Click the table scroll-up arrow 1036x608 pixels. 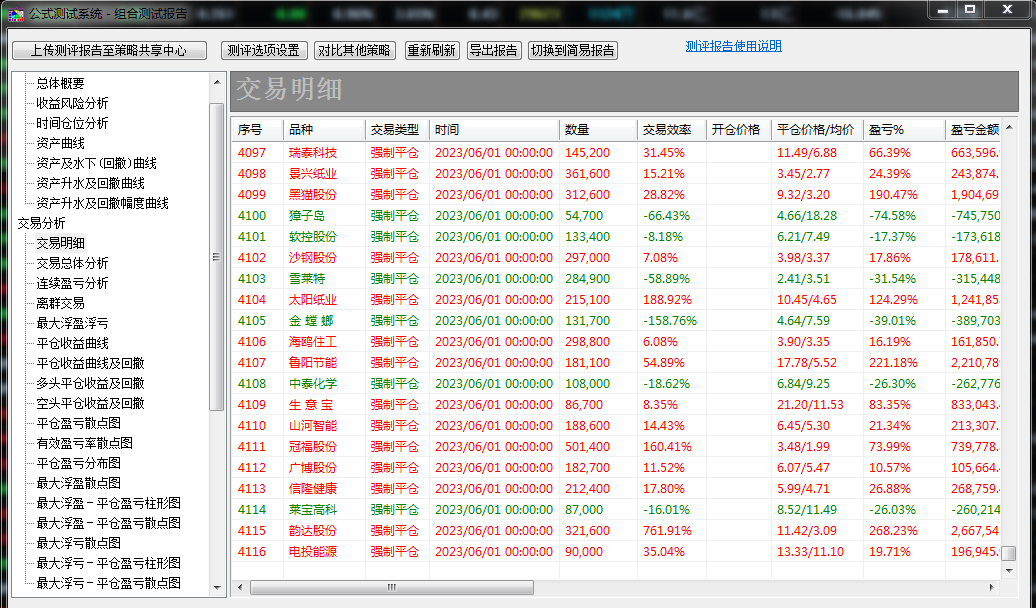click(x=1009, y=128)
